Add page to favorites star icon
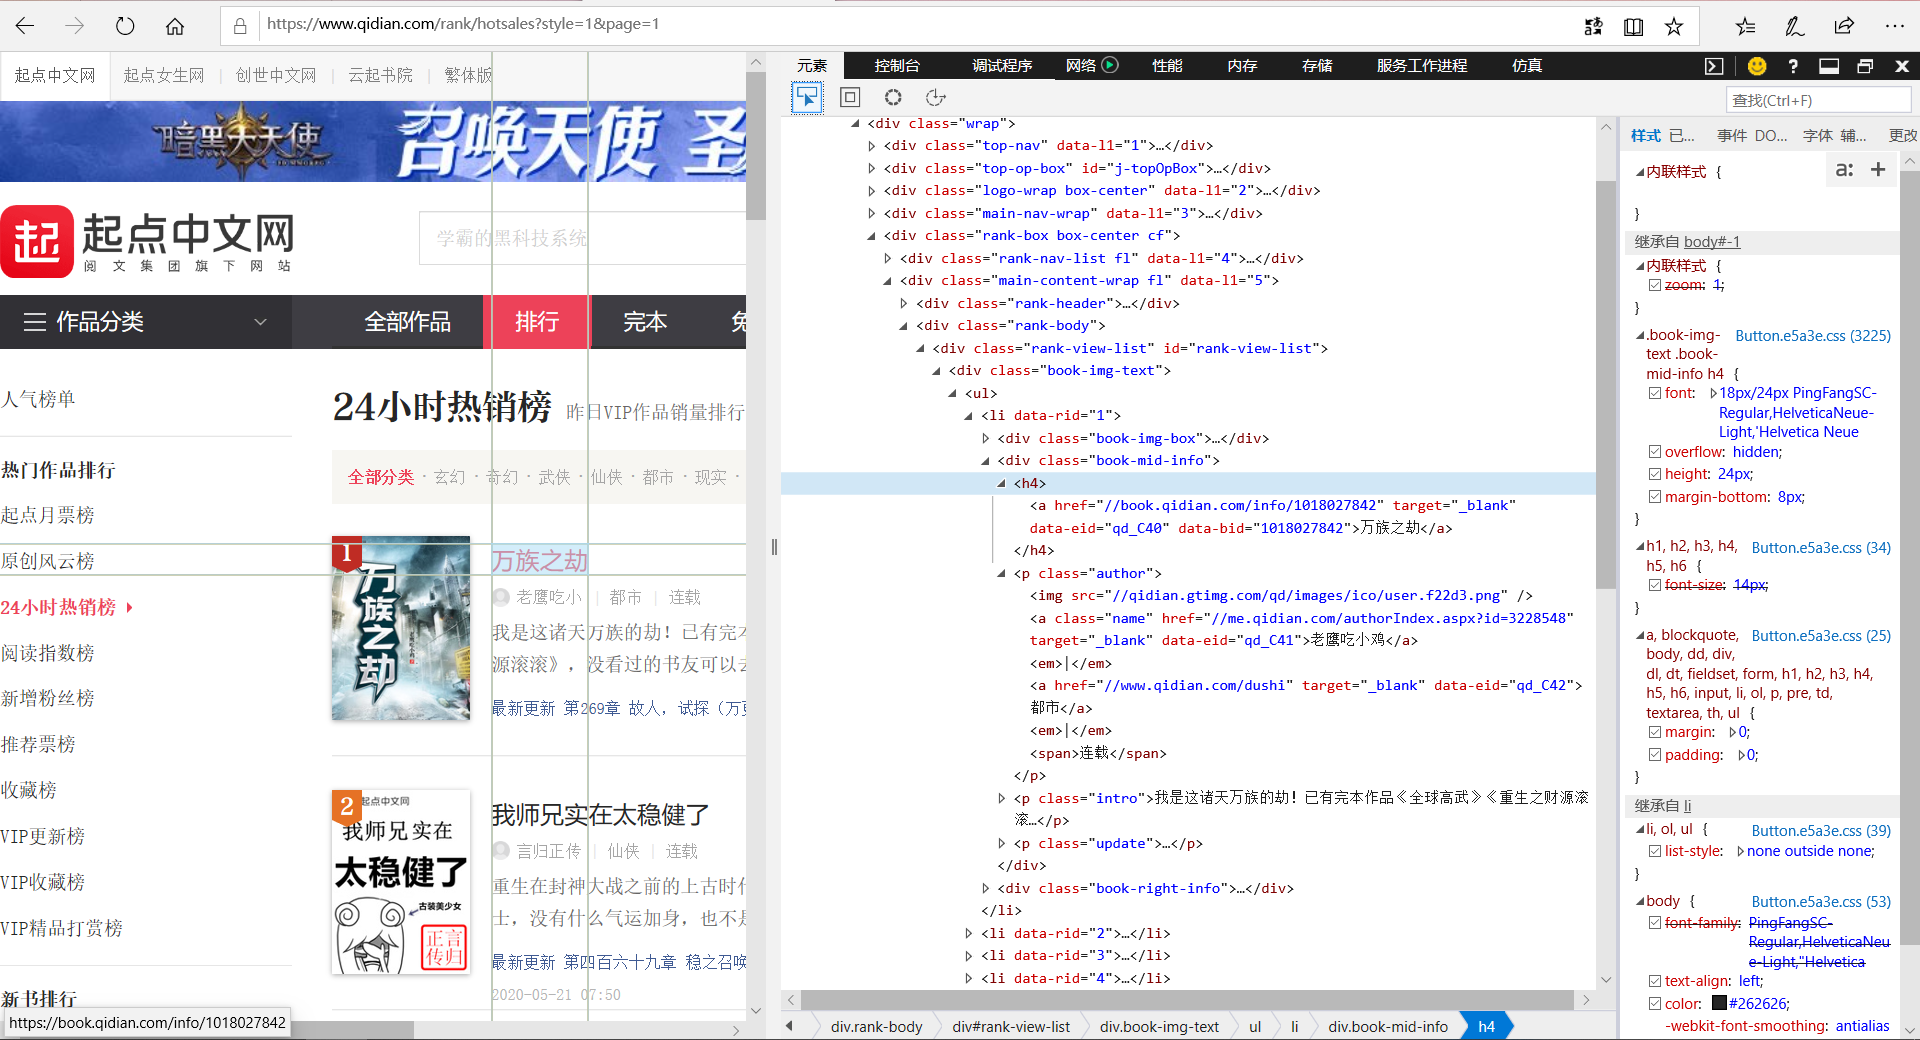This screenshot has width=1920, height=1040. point(1674,27)
